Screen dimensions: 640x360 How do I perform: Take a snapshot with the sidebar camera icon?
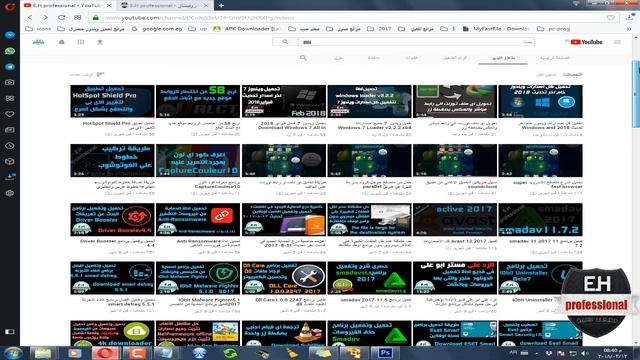click(9, 82)
